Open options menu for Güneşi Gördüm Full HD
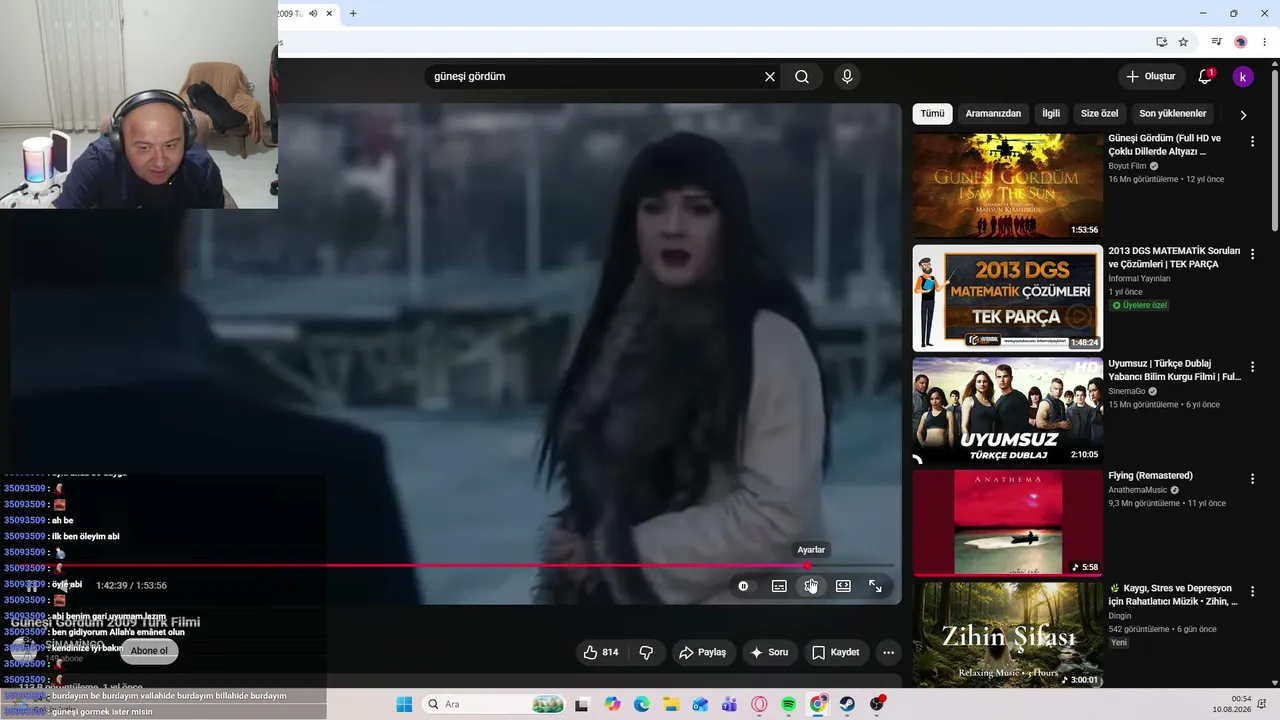This screenshot has width=1280, height=720. (1252, 142)
